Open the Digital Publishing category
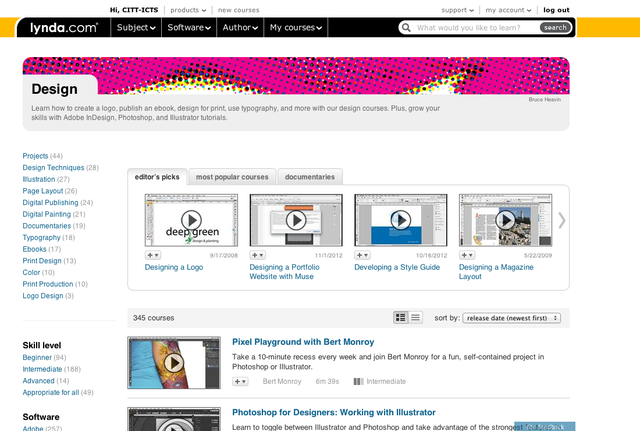 51,202
